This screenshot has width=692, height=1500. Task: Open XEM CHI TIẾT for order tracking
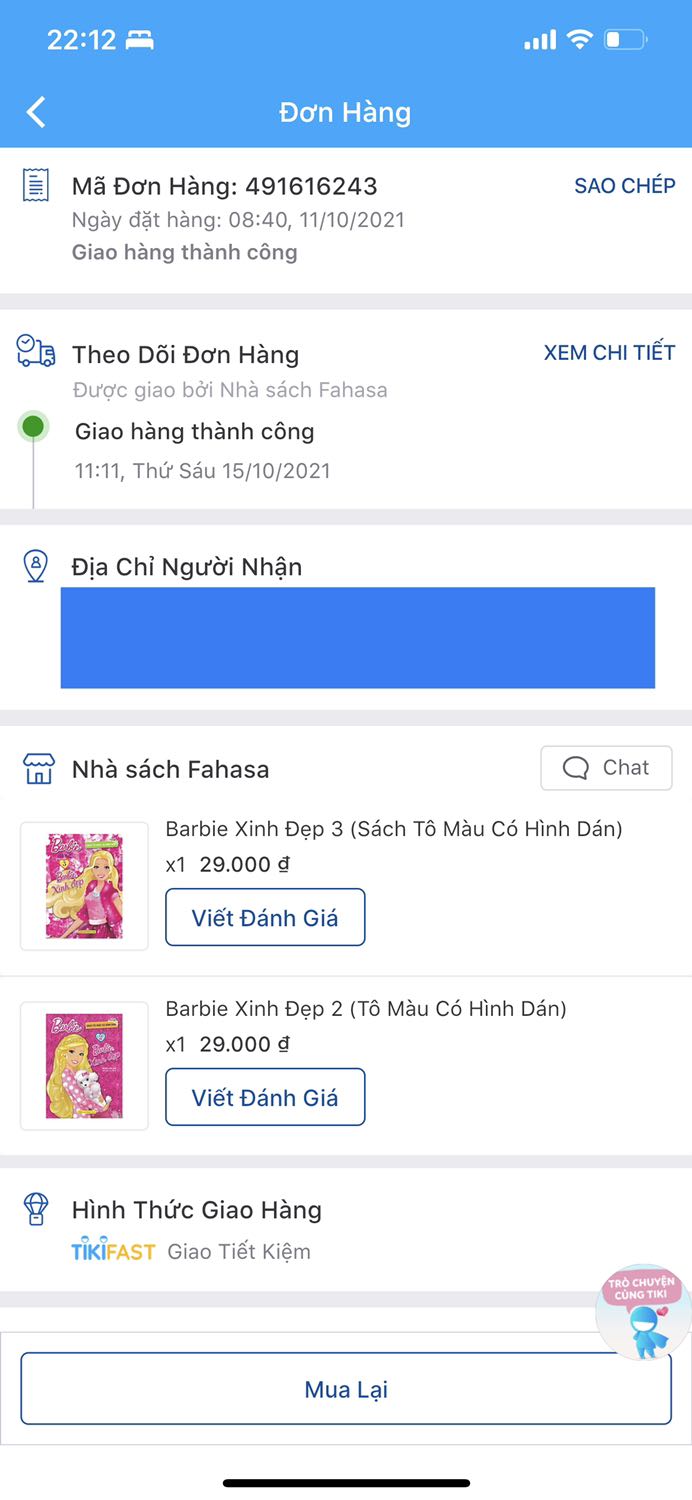[x=610, y=352]
